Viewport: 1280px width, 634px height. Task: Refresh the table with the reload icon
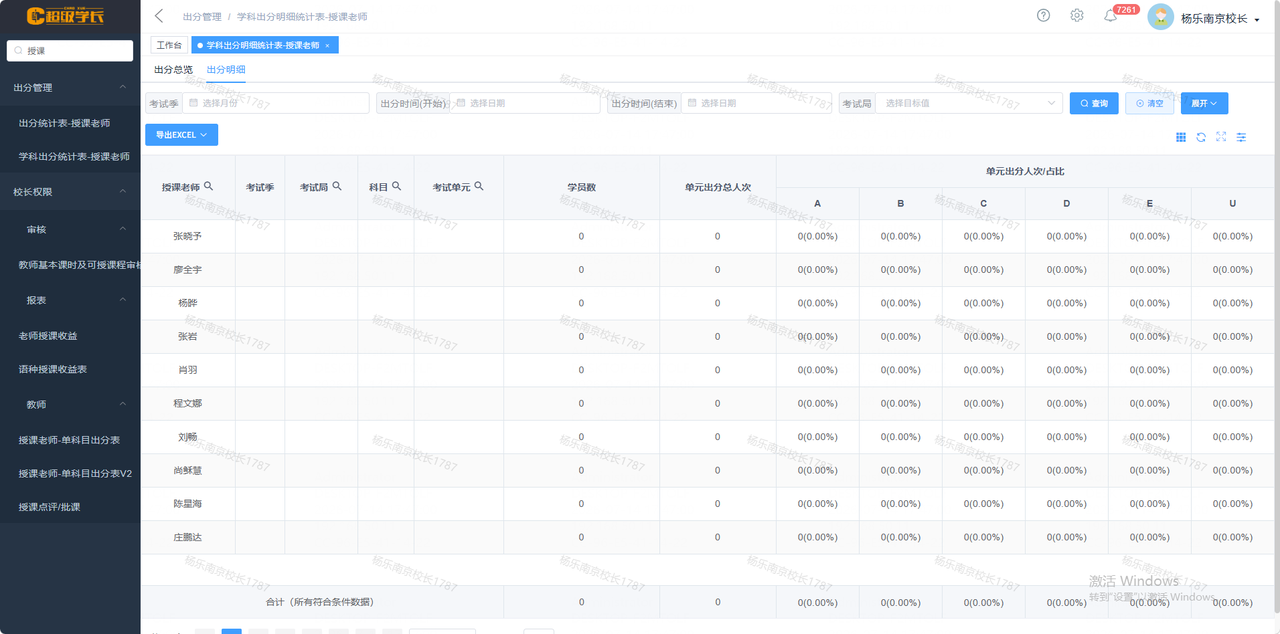pyautogui.click(x=1201, y=137)
